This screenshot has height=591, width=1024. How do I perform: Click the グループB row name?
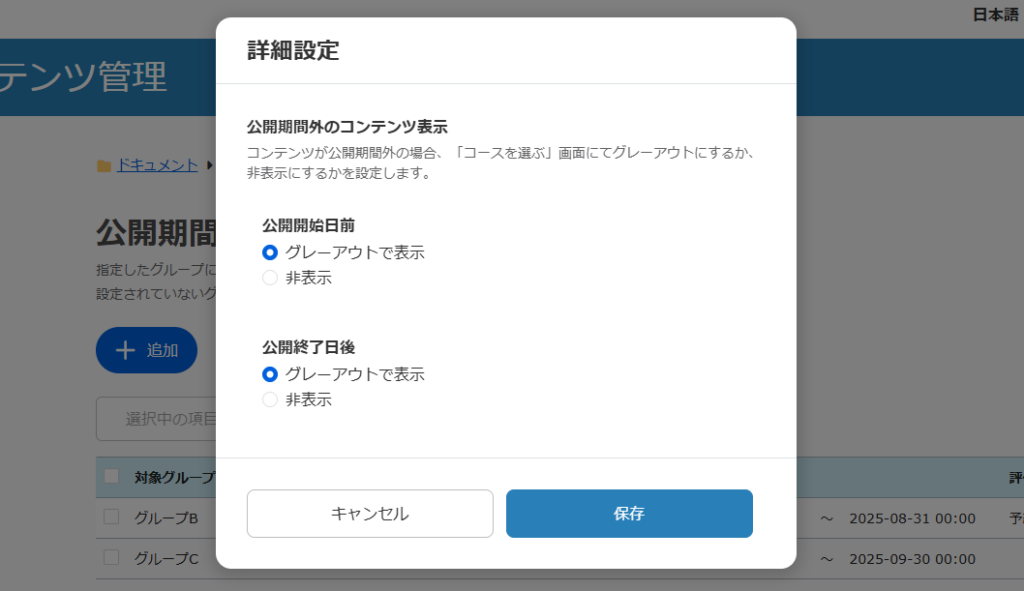tap(166, 519)
